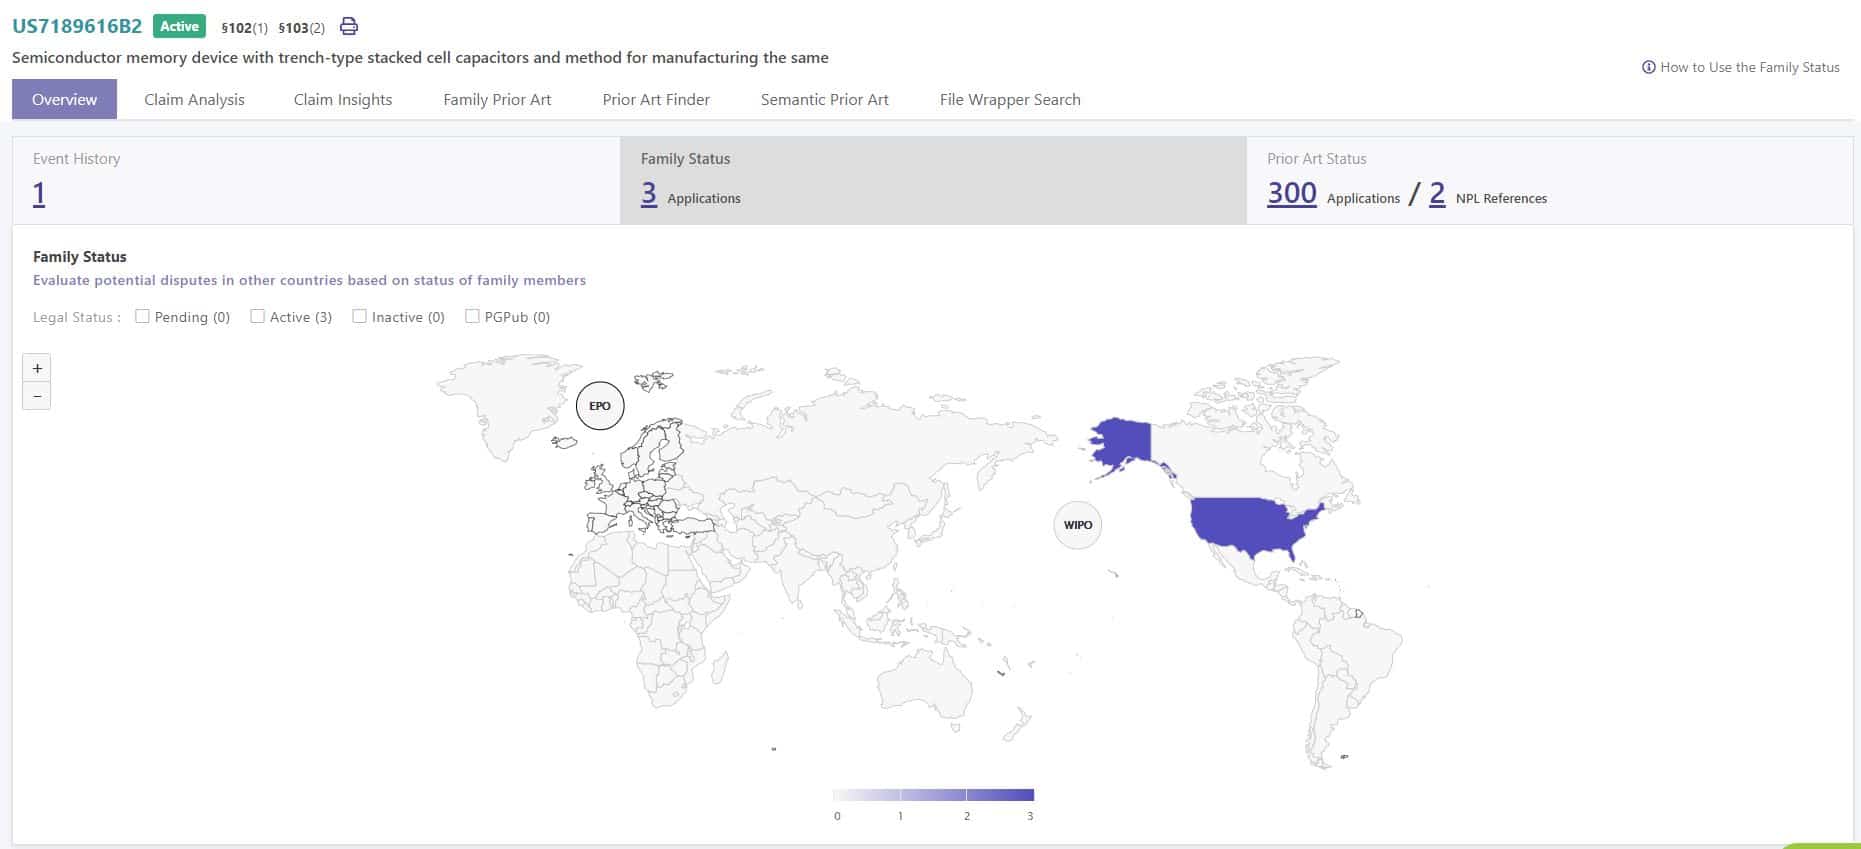Switch to the Overview tab
The image size is (1861, 849).
[64, 99]
